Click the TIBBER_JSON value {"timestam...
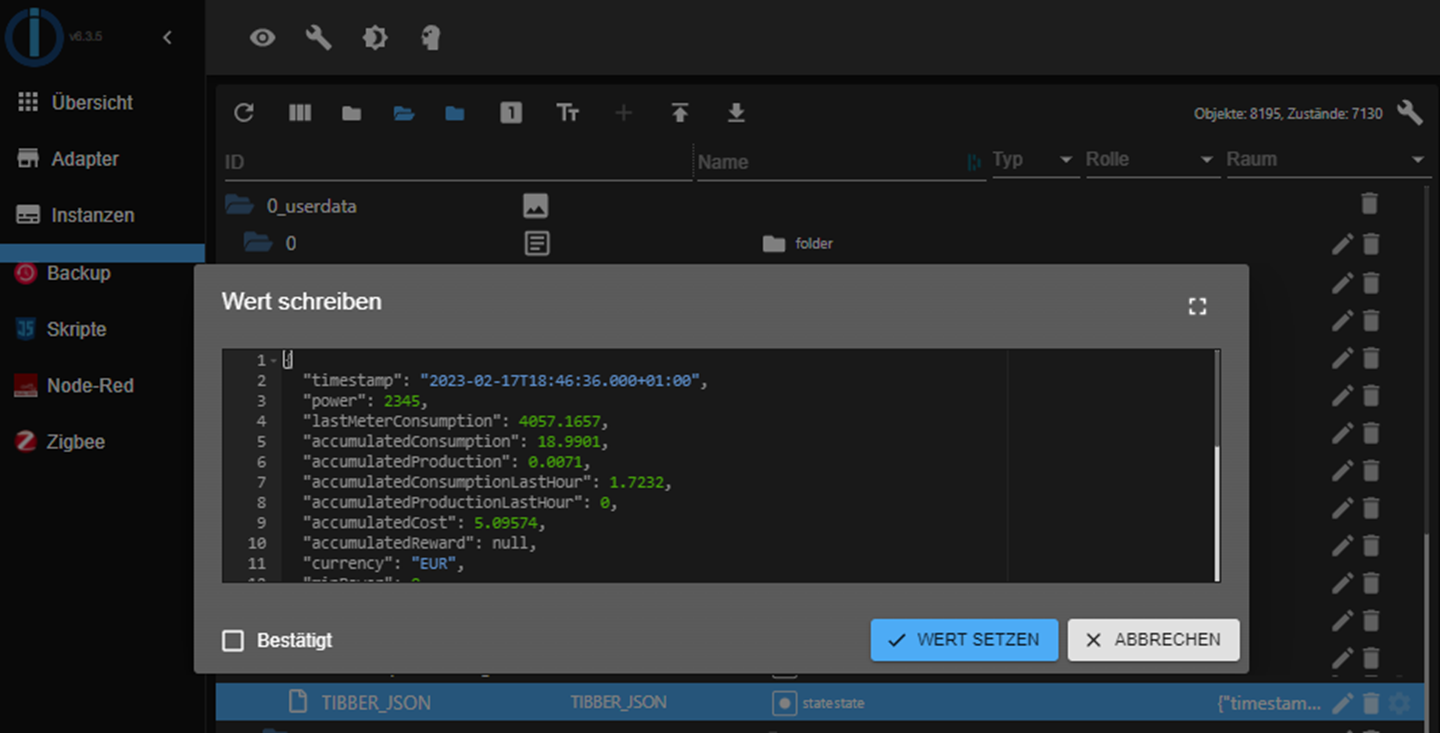 pos(1269,704)
